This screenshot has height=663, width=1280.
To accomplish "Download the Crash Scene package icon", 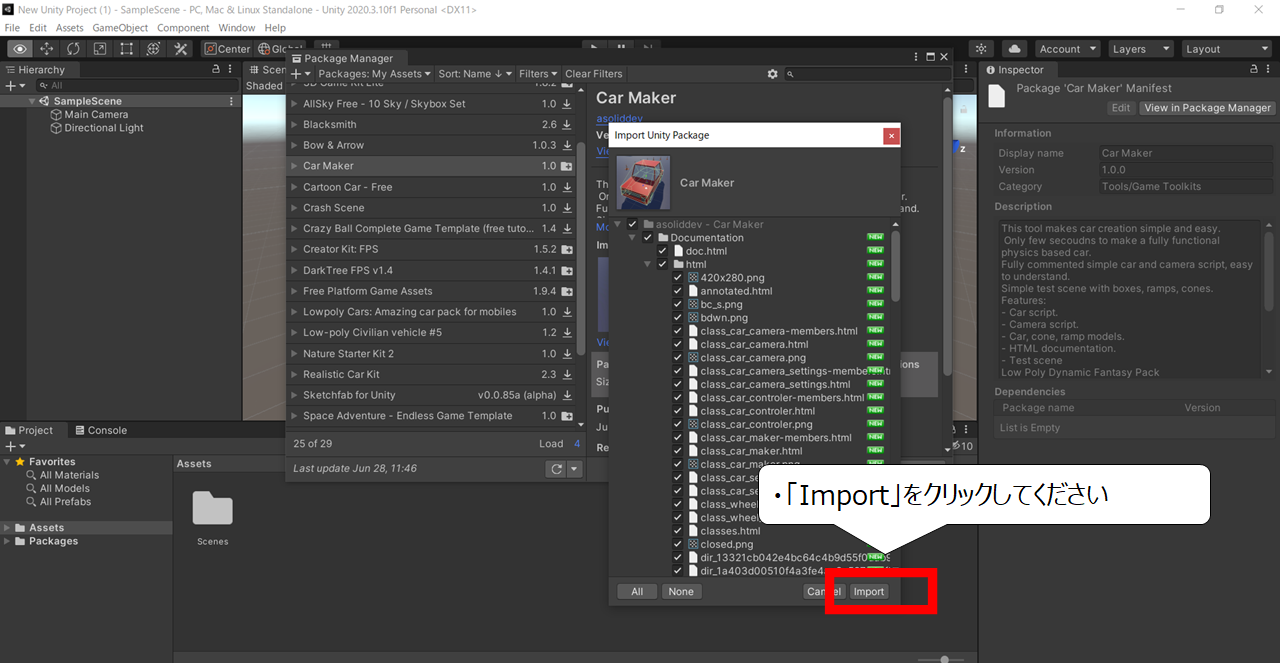I will (x=567, y=208).
